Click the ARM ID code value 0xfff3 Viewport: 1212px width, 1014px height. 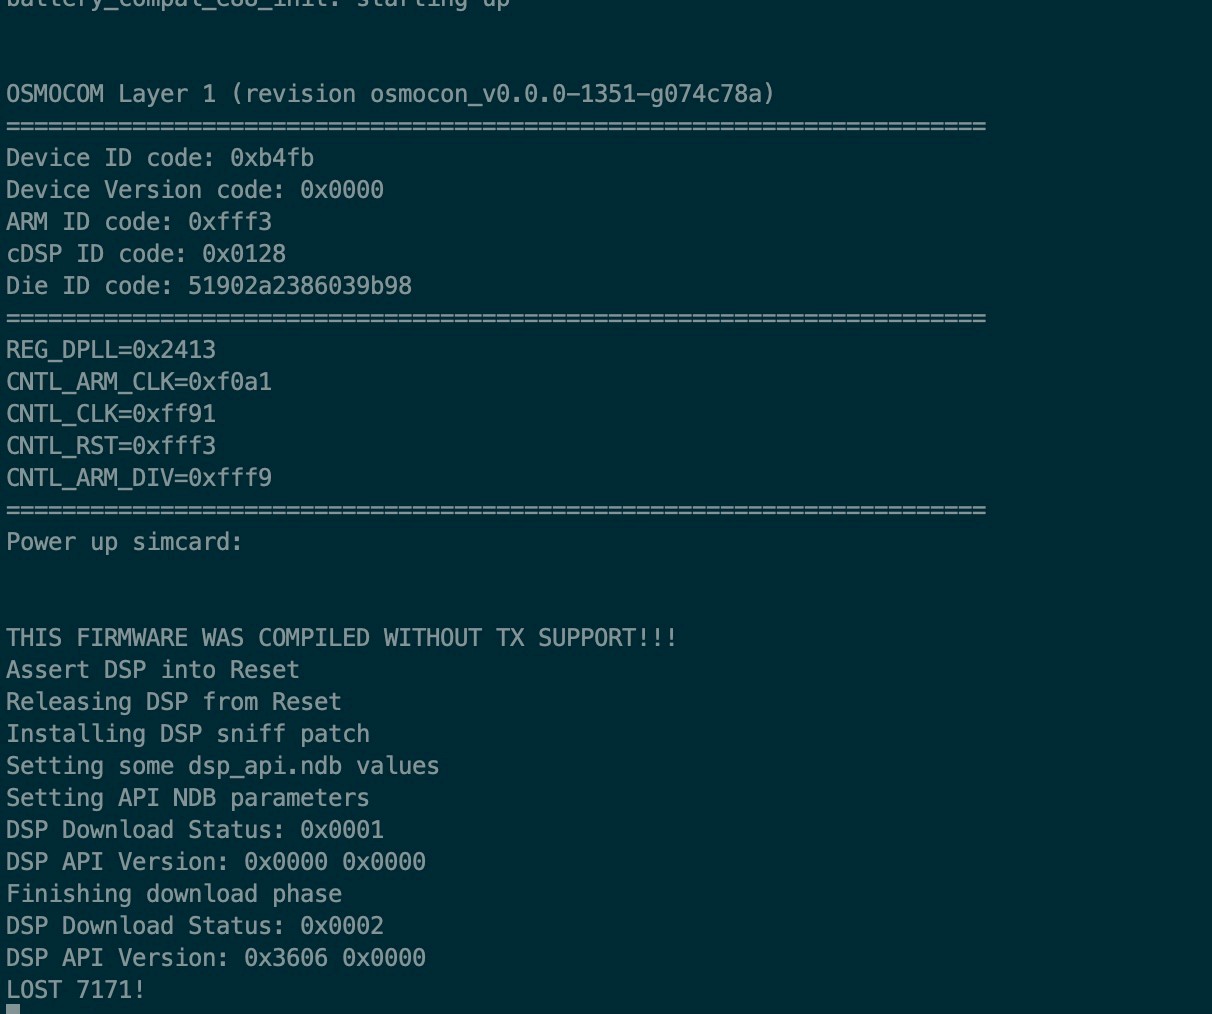click(230, 222)
